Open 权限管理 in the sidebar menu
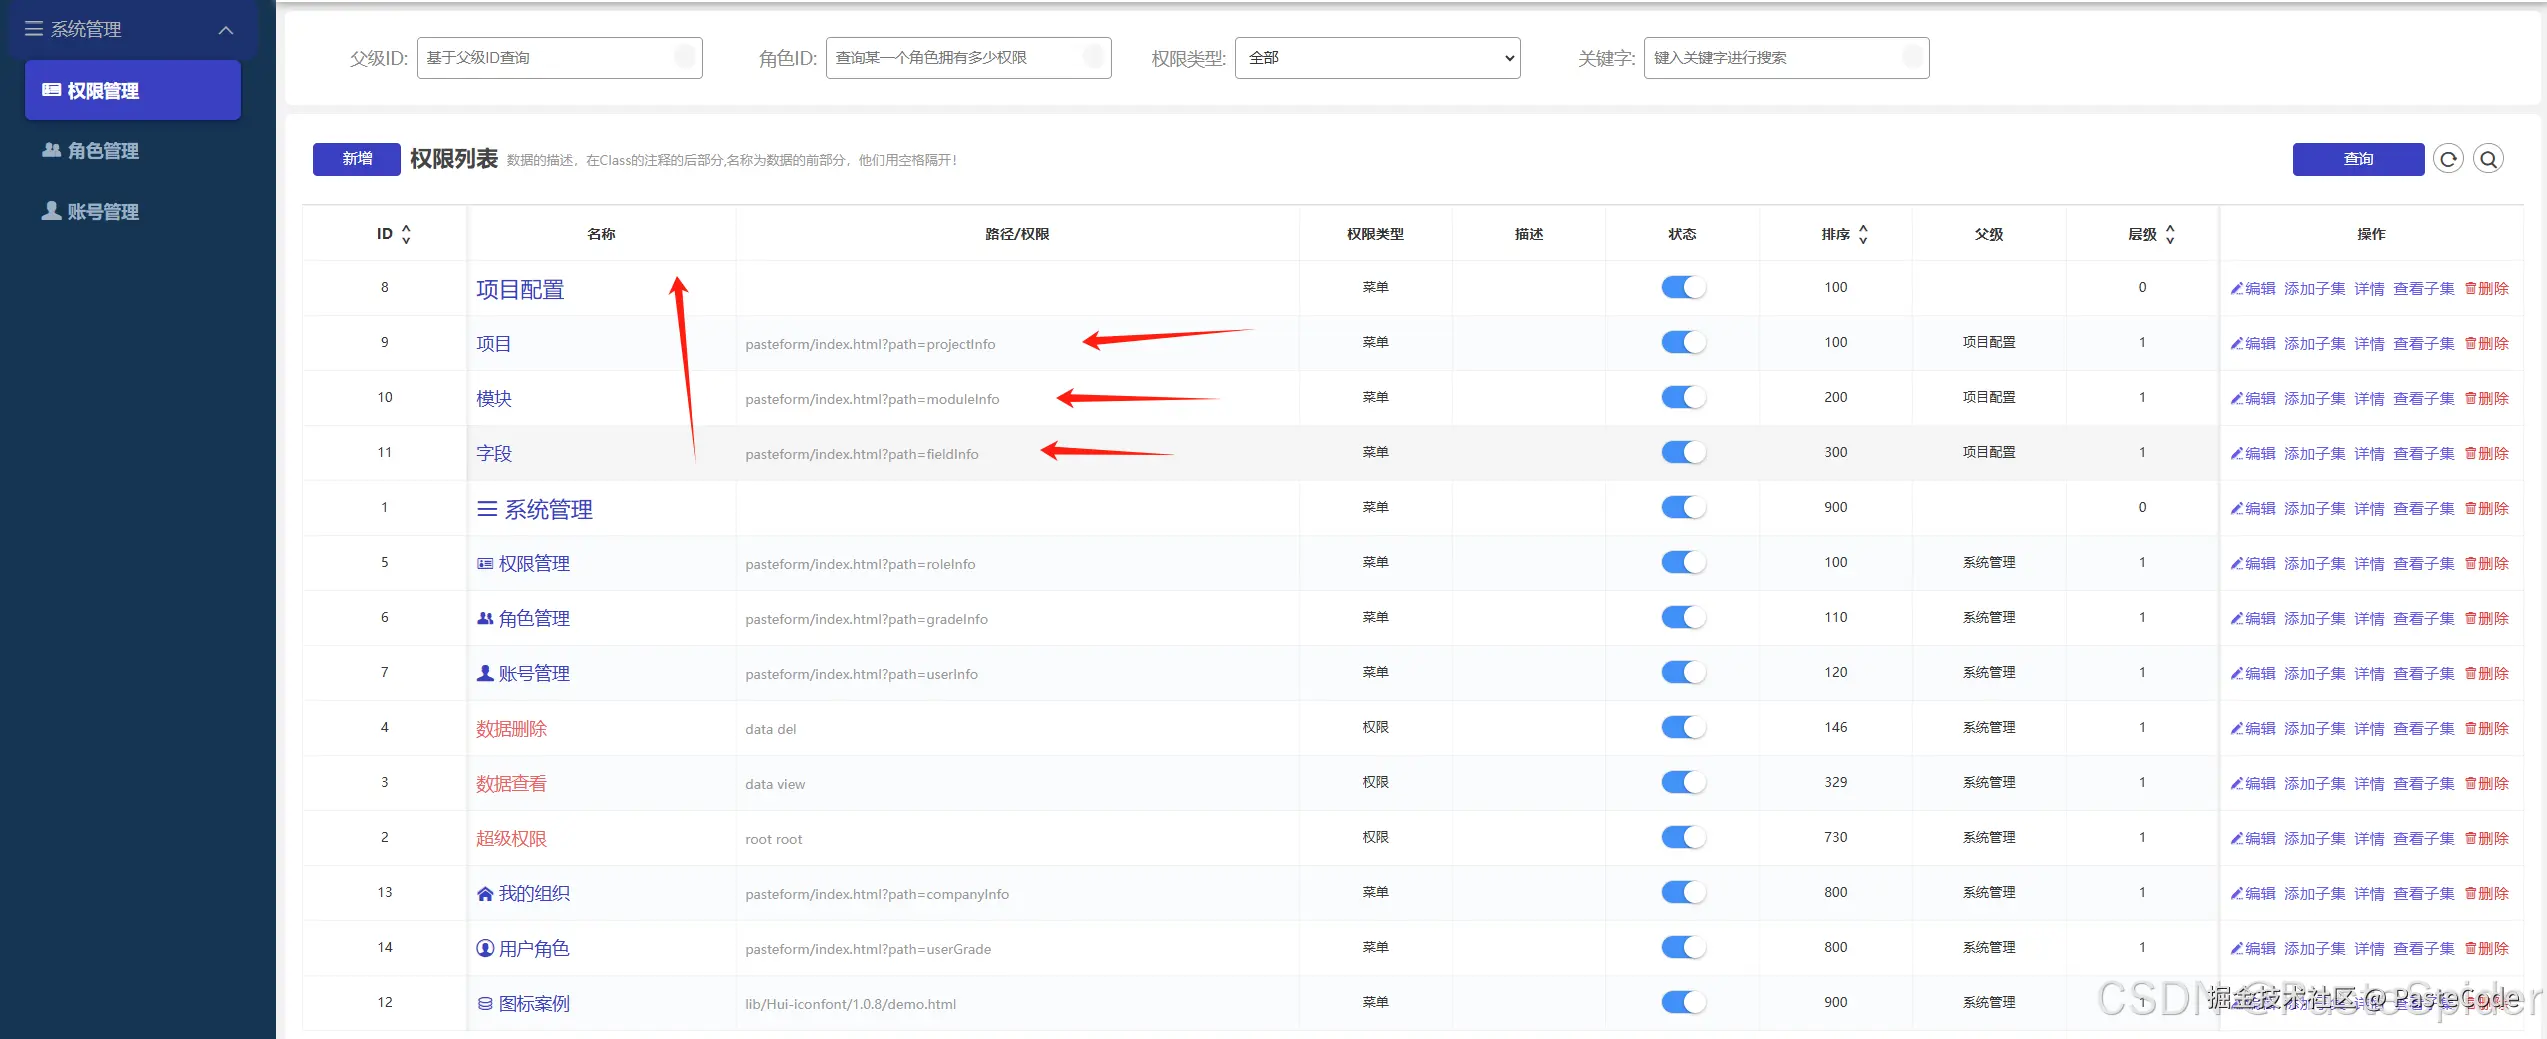The height and width of the screenshot is (1039, 2547). [133, 90]
